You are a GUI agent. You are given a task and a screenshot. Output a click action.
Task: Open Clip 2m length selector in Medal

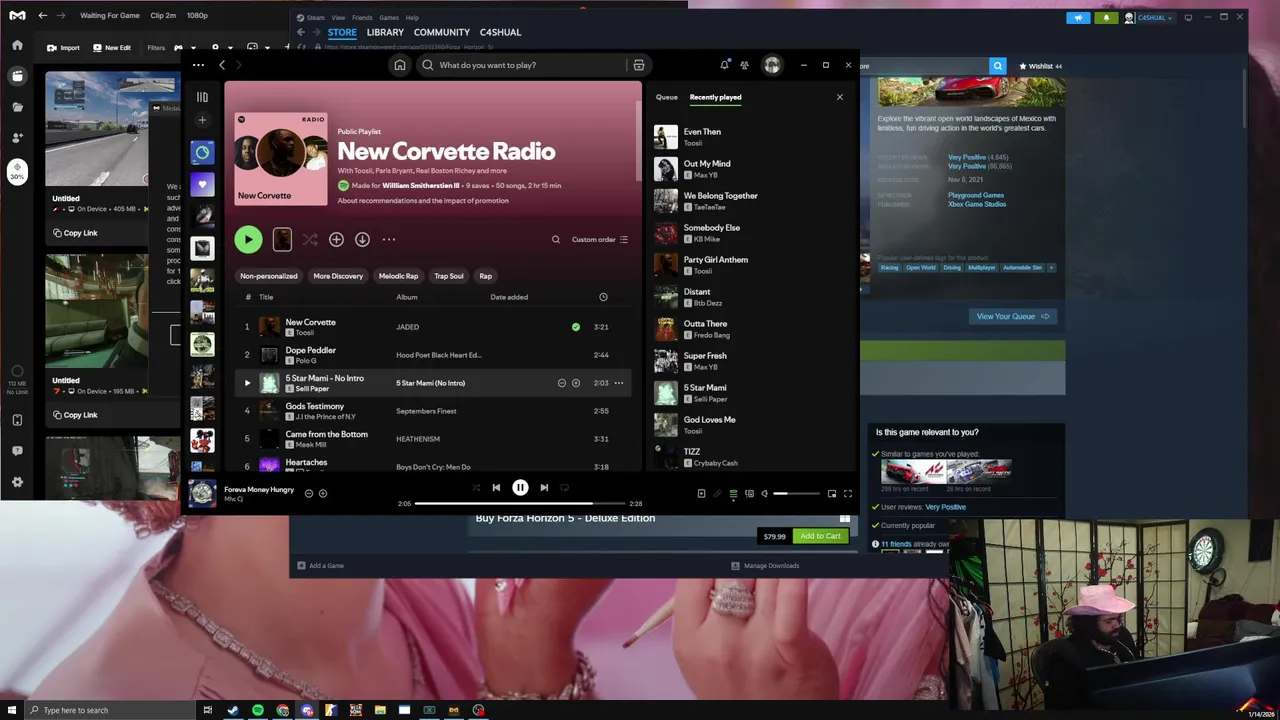tap(163, 15)
